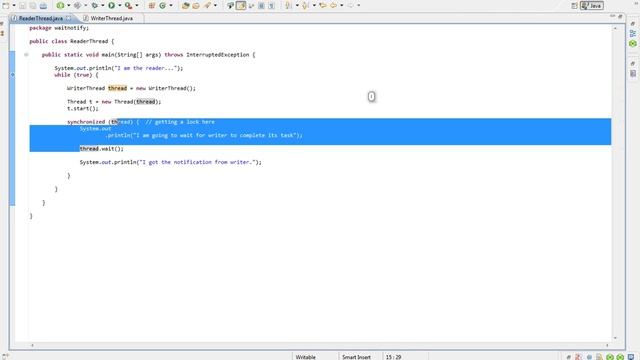This screenshot has width=640, height=360.
Task: Click the Previous Annotation arrow icon
Action: 306,5
